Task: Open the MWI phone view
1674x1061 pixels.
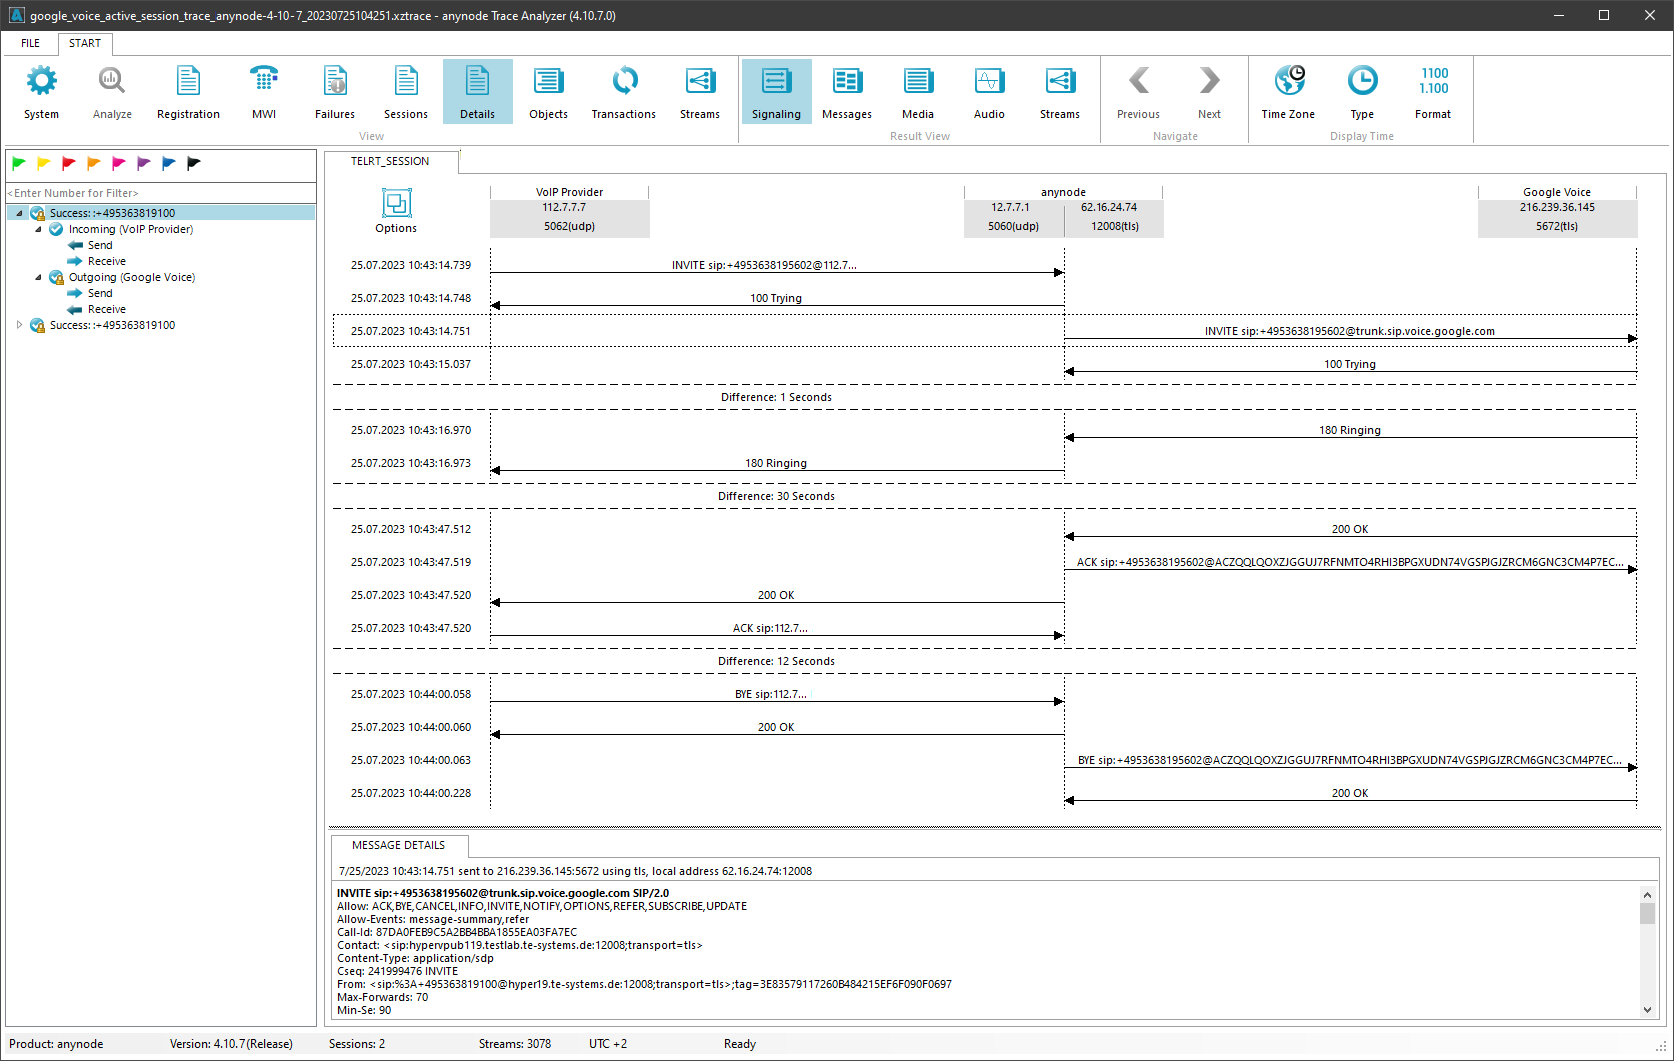Action: coord(264,92)
